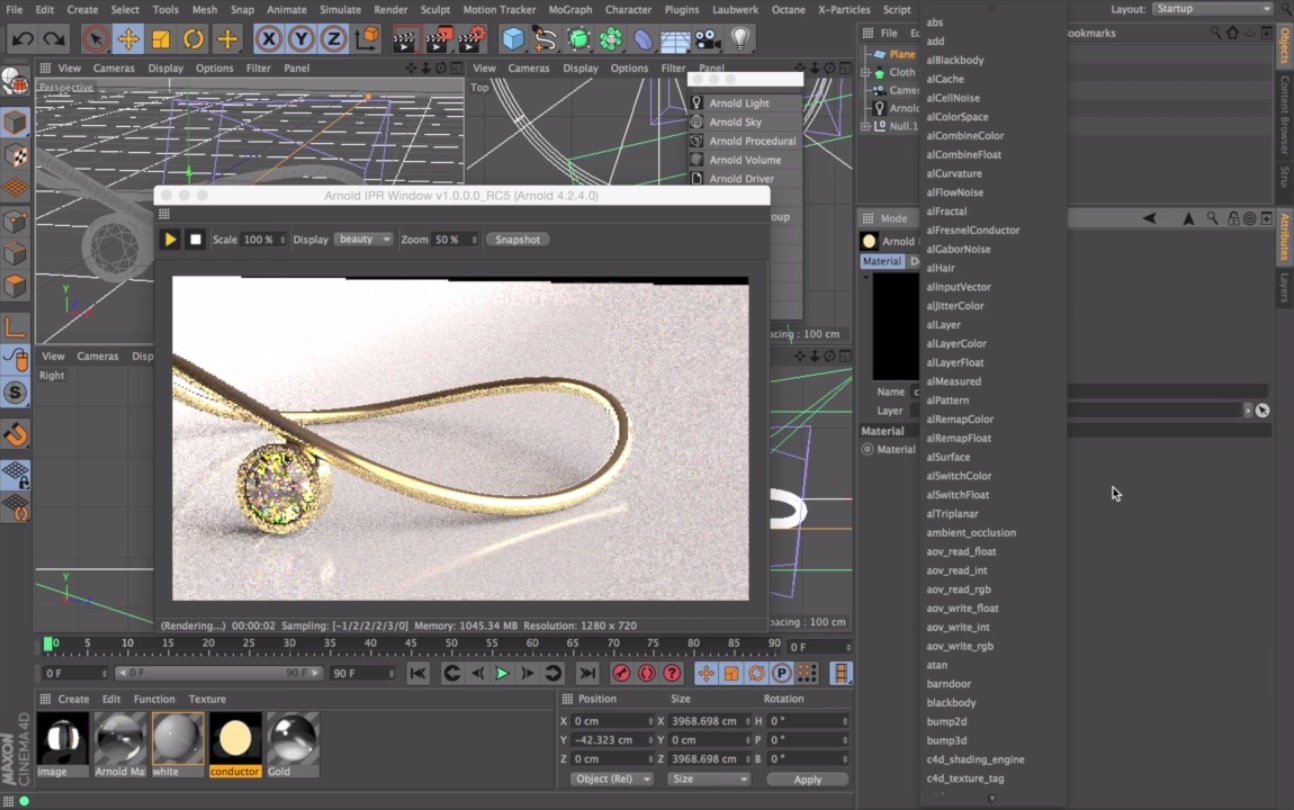The height and width of the screenshot is (810, 1294).
Task: Open the Octane menu
Action: coord(788,9)
